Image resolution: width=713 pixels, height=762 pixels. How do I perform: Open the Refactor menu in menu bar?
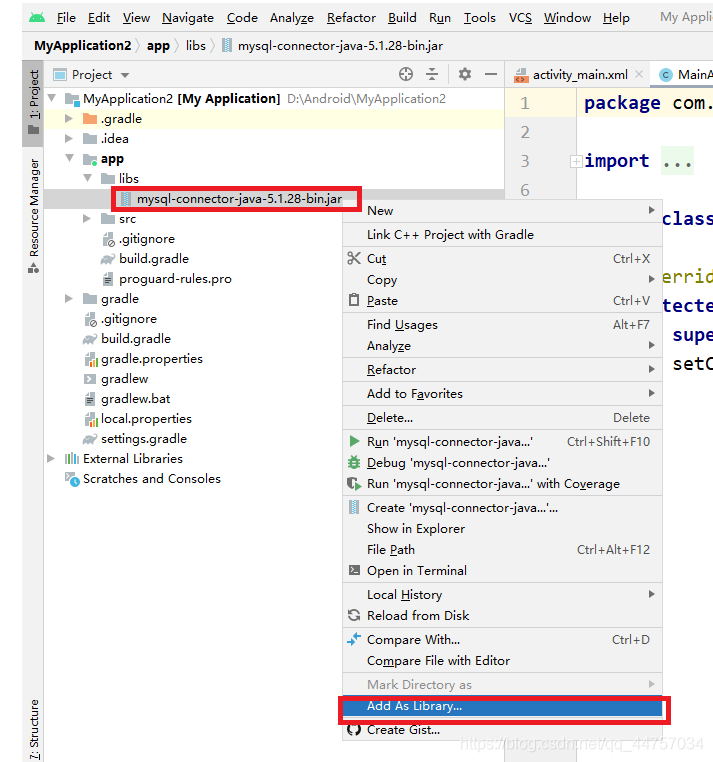[x=349, y=18]
